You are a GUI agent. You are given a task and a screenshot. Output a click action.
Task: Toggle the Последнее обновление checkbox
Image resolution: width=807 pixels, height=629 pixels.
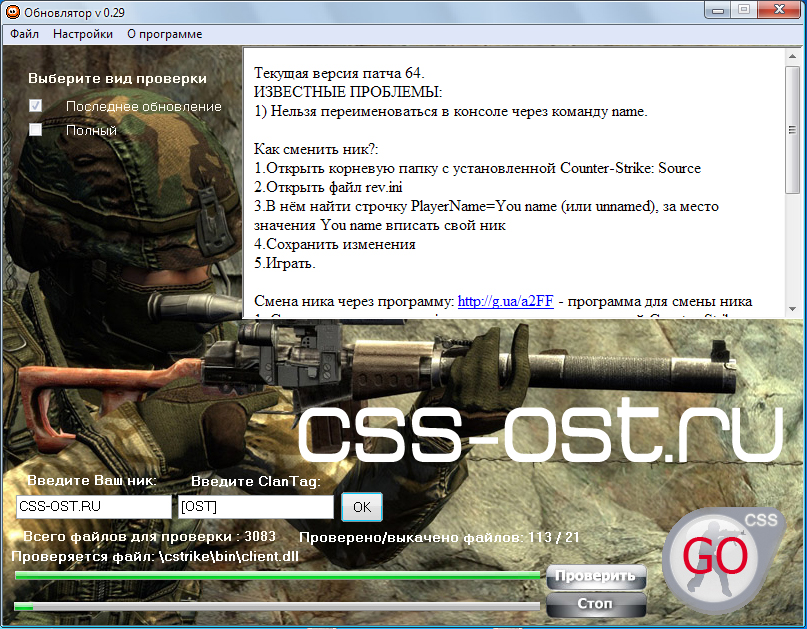[x=36, y=106]
